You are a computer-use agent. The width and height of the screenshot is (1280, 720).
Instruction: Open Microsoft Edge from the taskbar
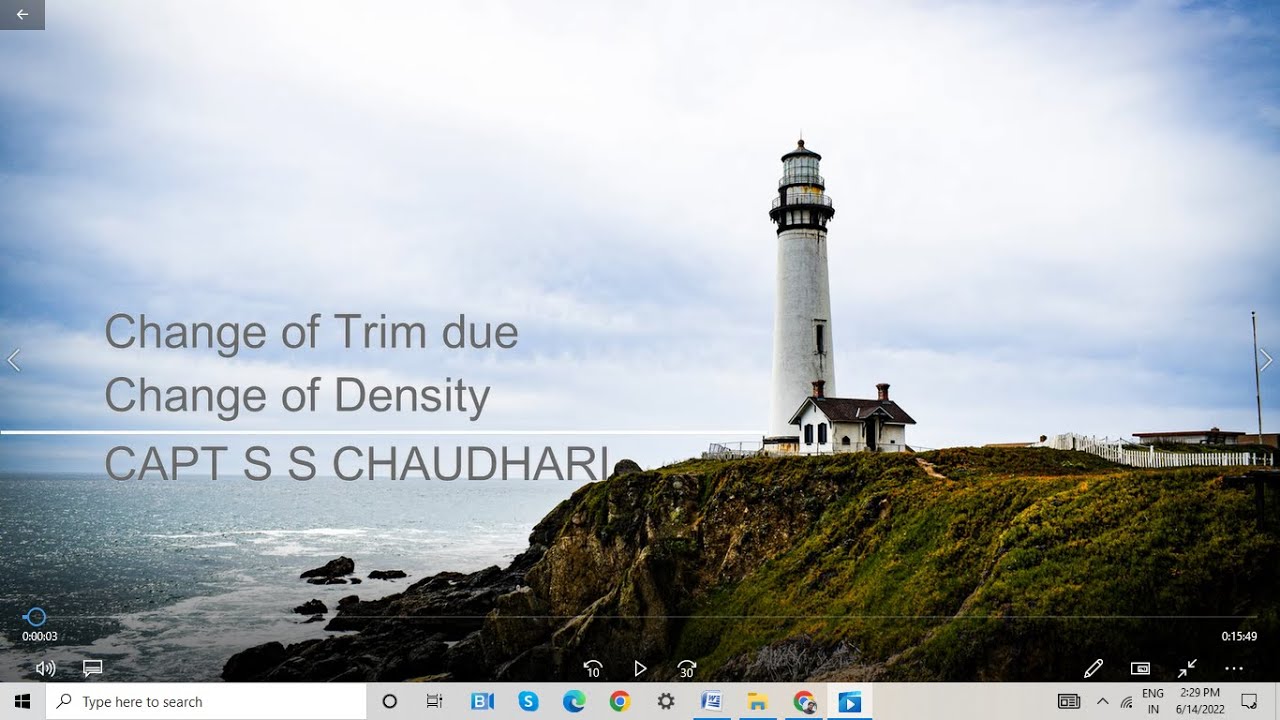point(574,701)
